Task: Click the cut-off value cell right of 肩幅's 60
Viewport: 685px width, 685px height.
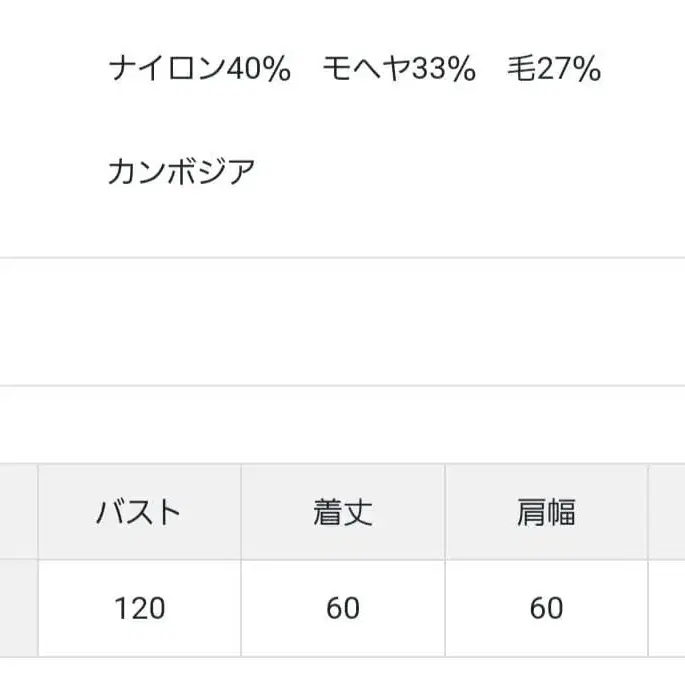Action: 667,608
